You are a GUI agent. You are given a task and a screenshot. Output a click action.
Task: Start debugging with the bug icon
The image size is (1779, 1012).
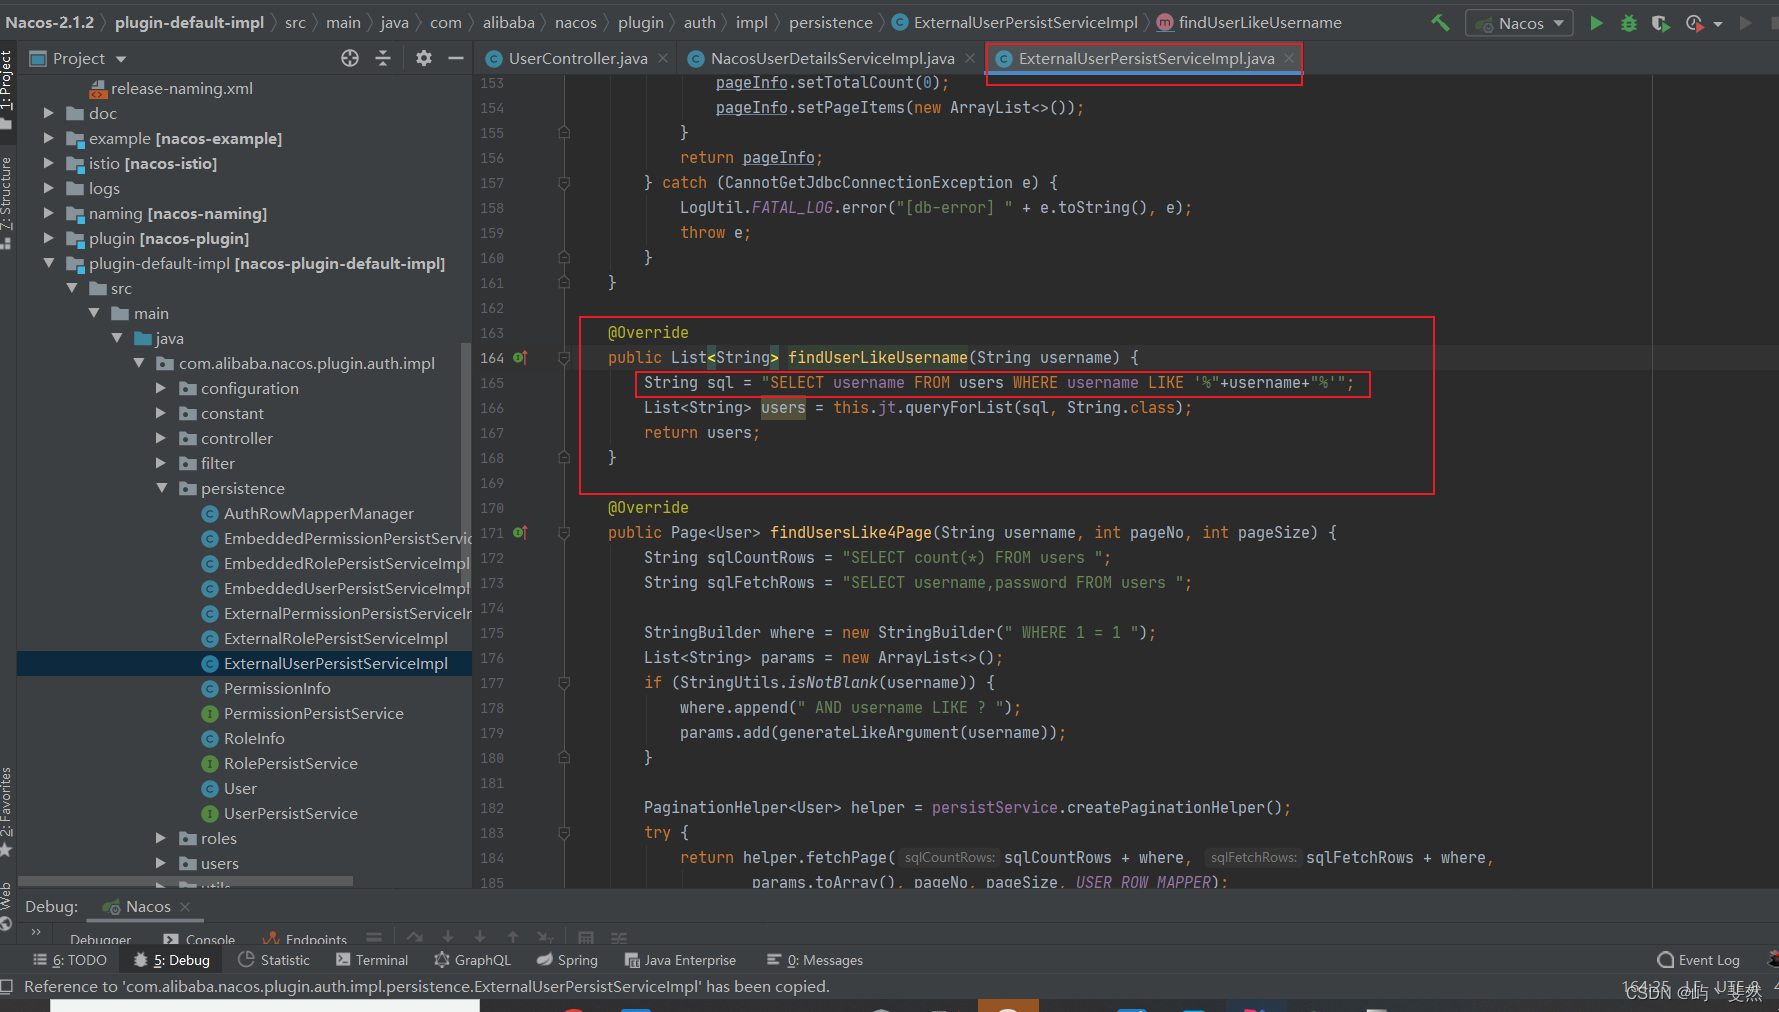(x=1628, y=22)
